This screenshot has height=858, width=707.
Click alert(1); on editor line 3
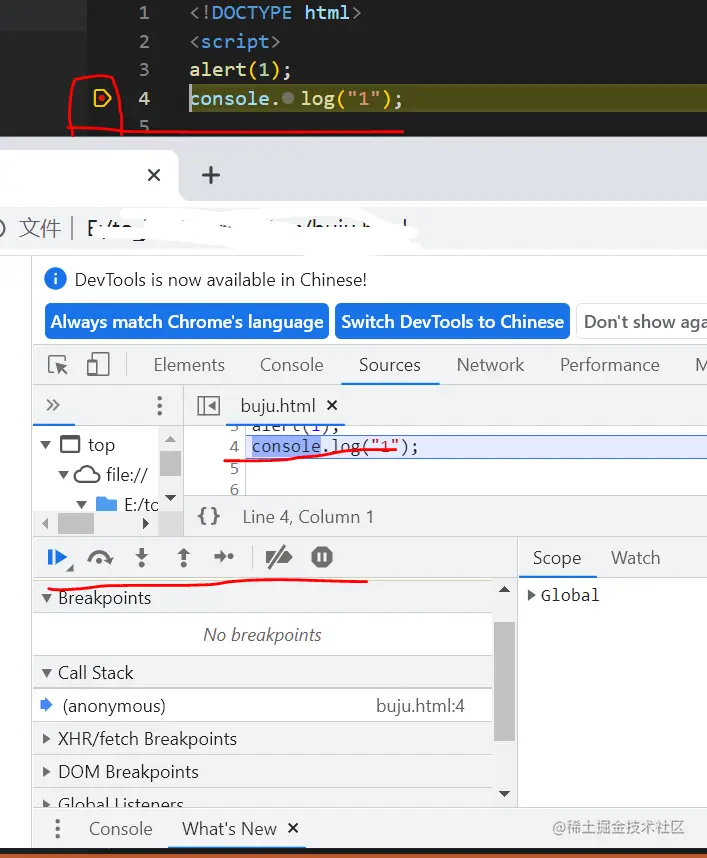point(240,69)
